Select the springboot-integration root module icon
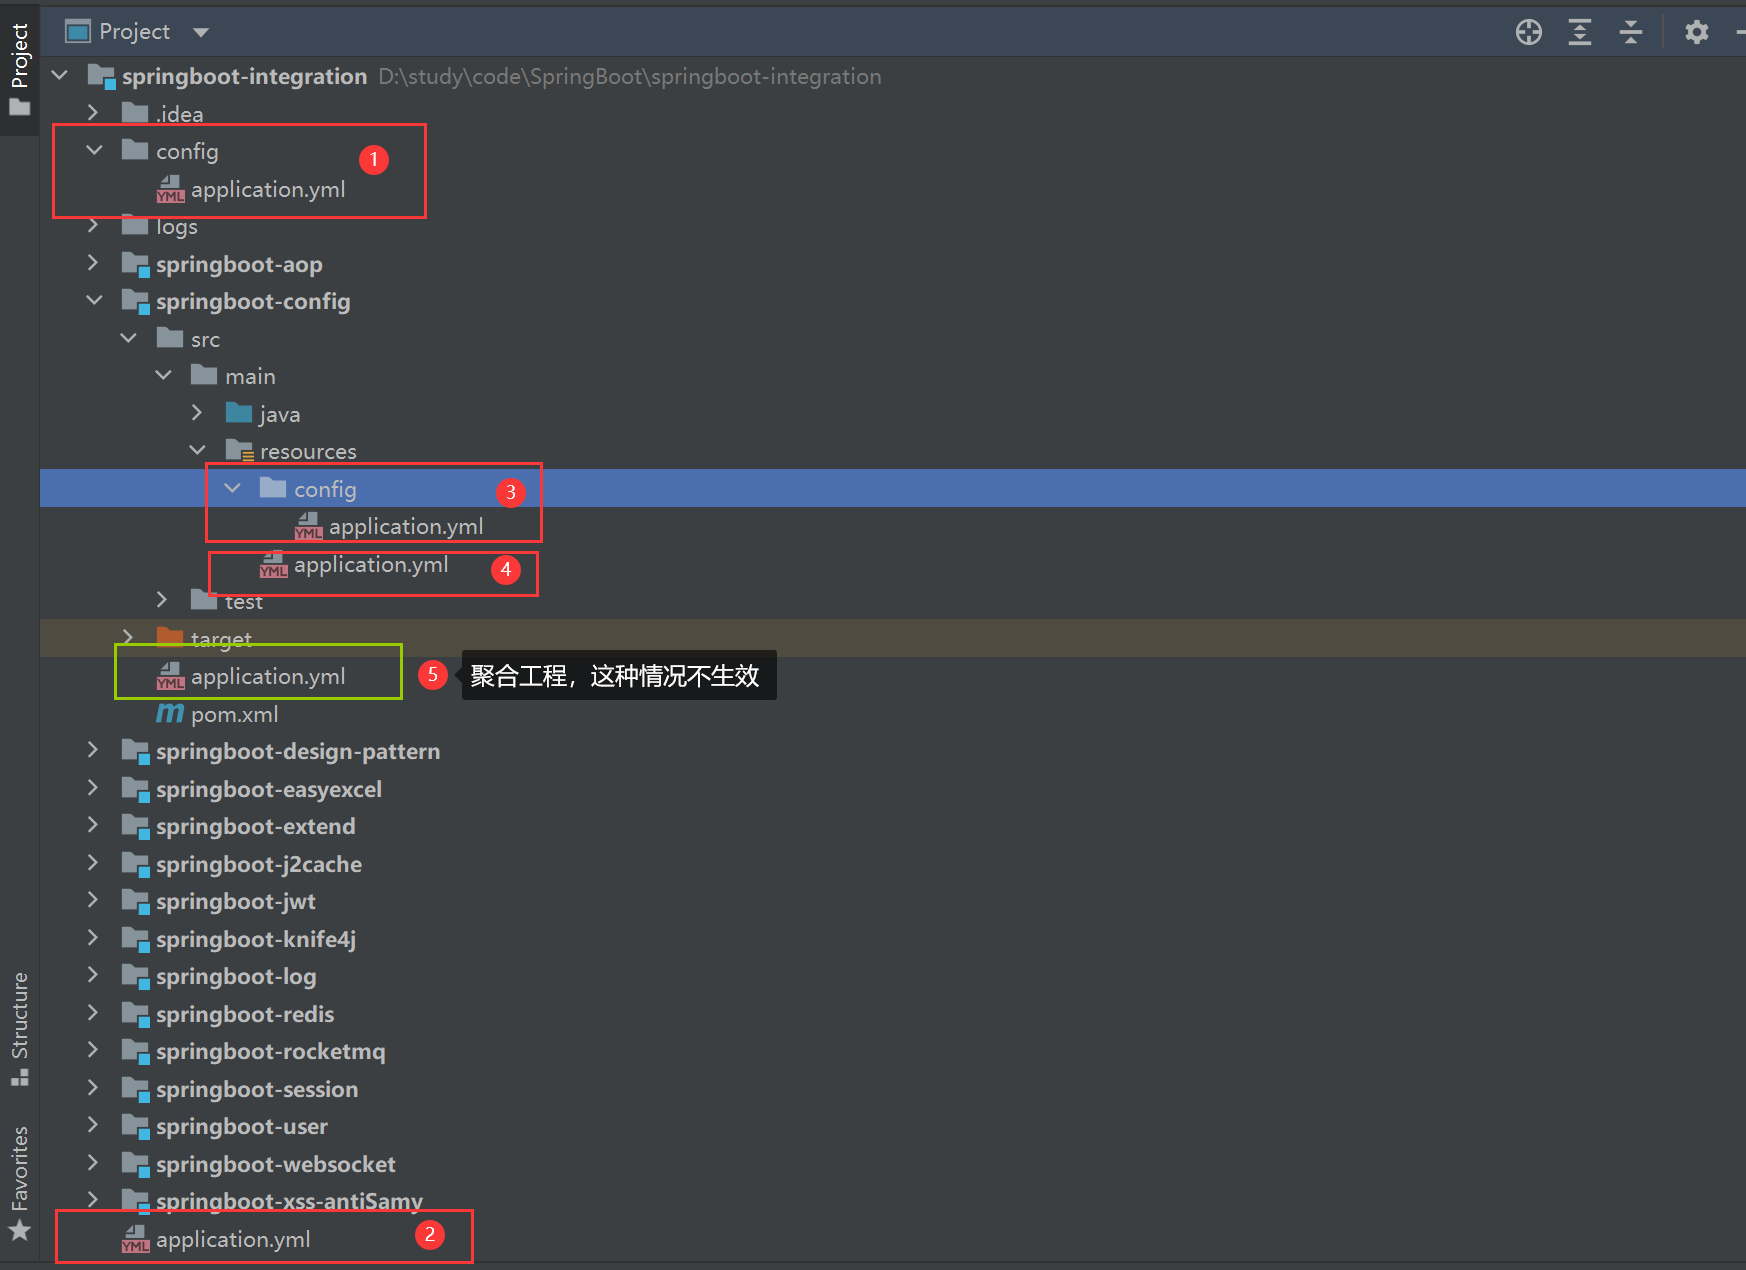Viewport: 1746px width, 1270px height. pos(102,76)
